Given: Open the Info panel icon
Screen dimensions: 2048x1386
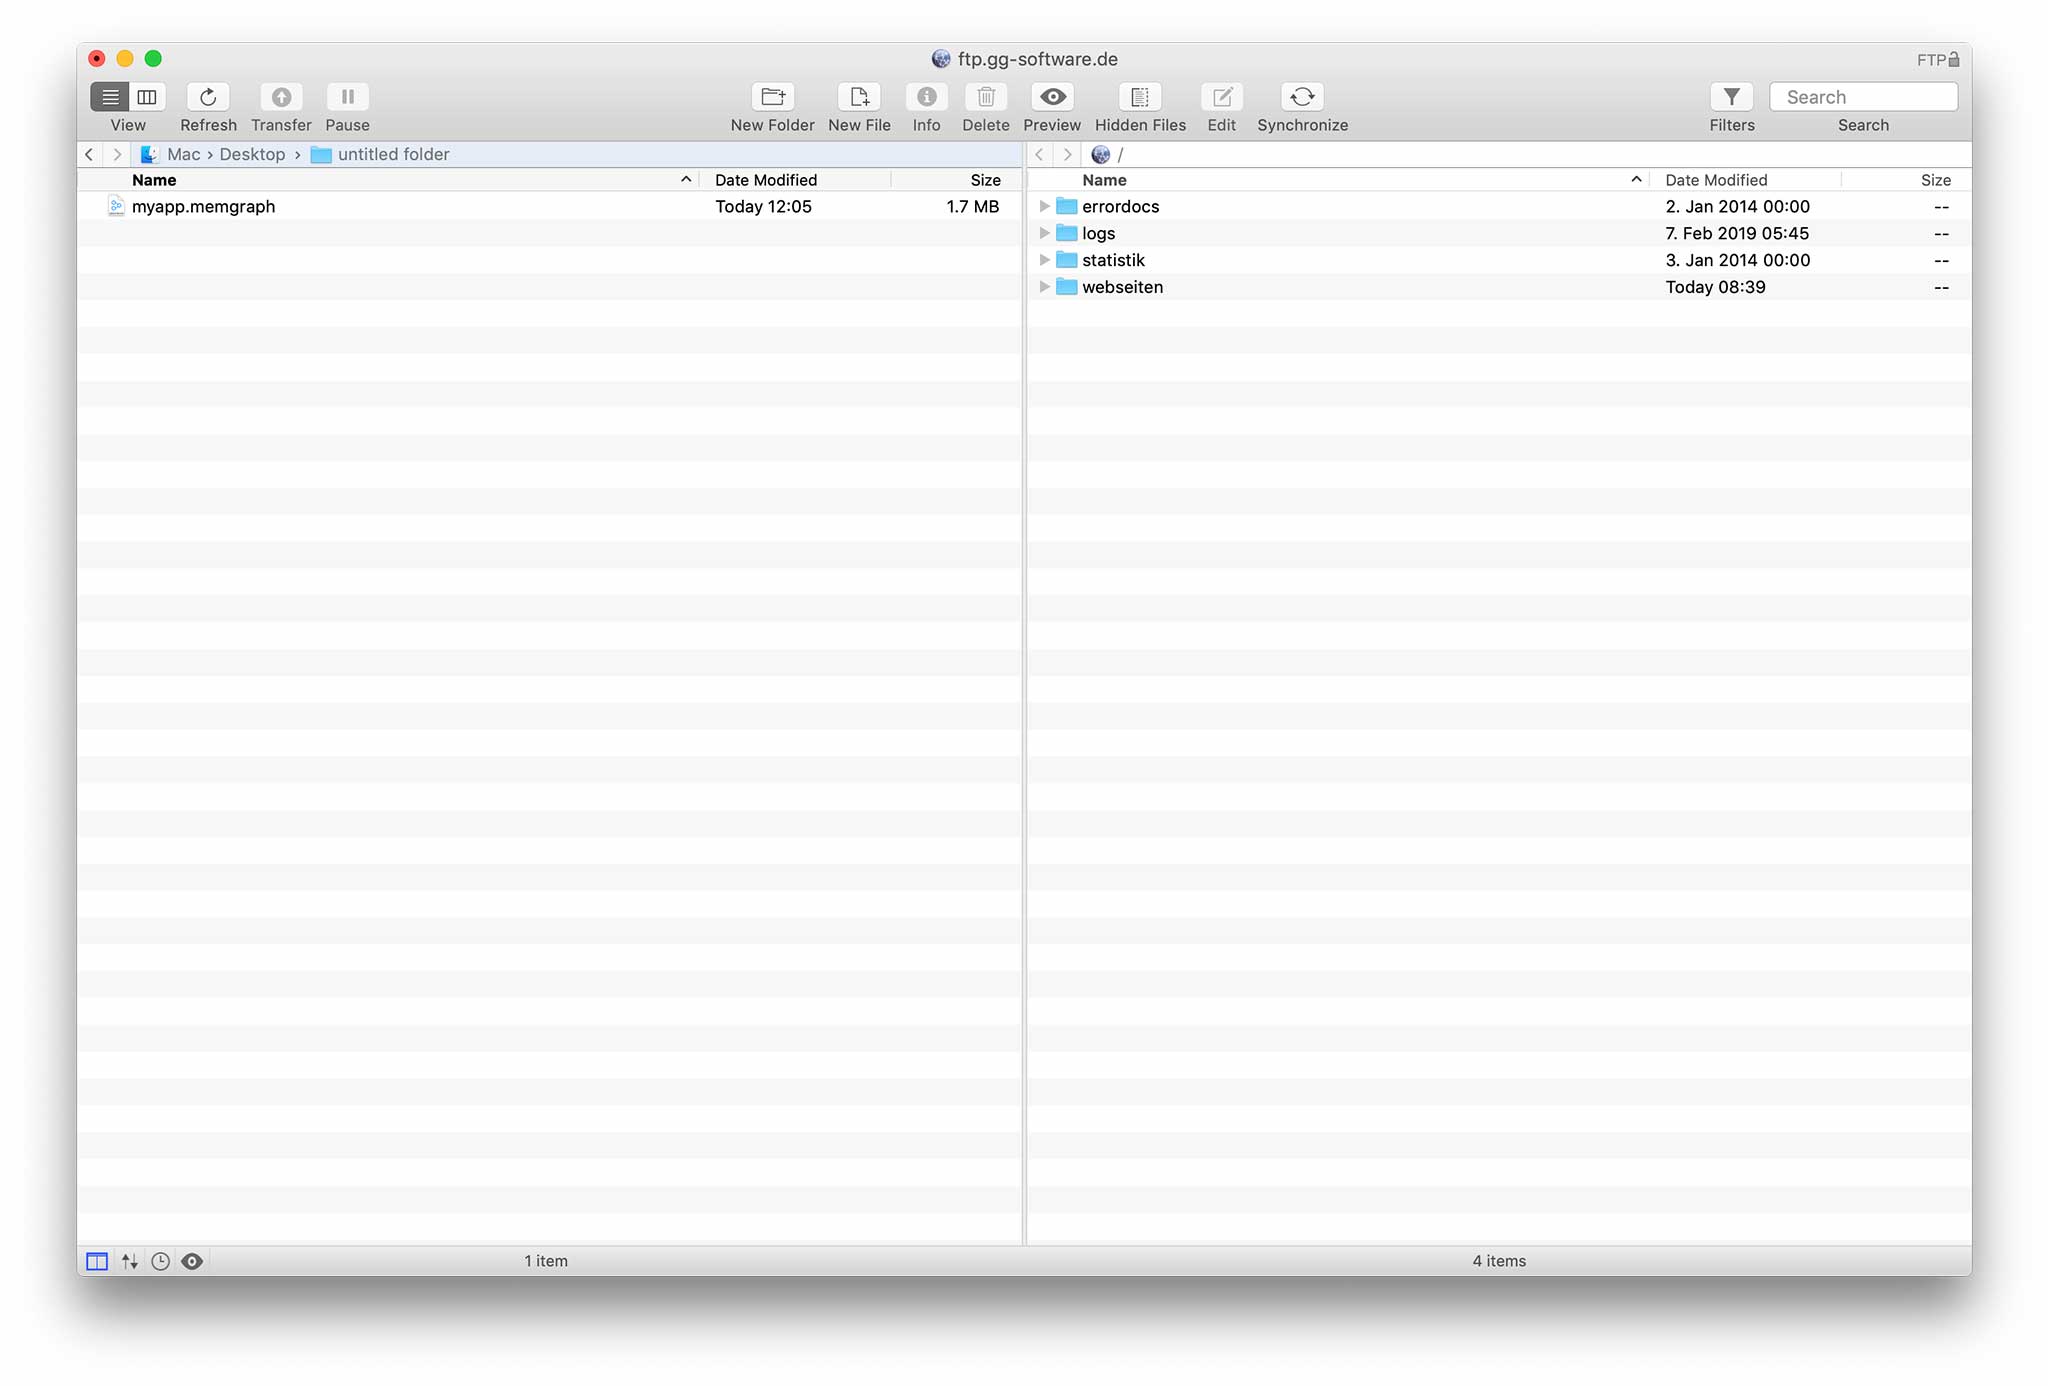Looking at the screenshot, I should (926, 97).
